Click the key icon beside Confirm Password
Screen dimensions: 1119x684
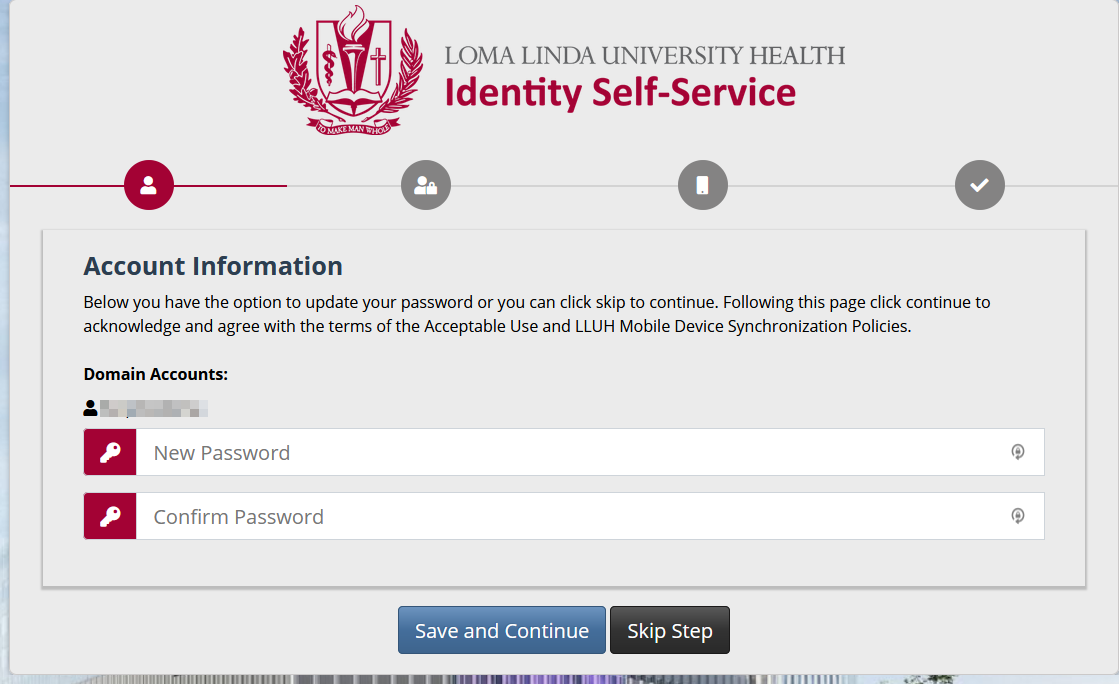pos(110,515)
